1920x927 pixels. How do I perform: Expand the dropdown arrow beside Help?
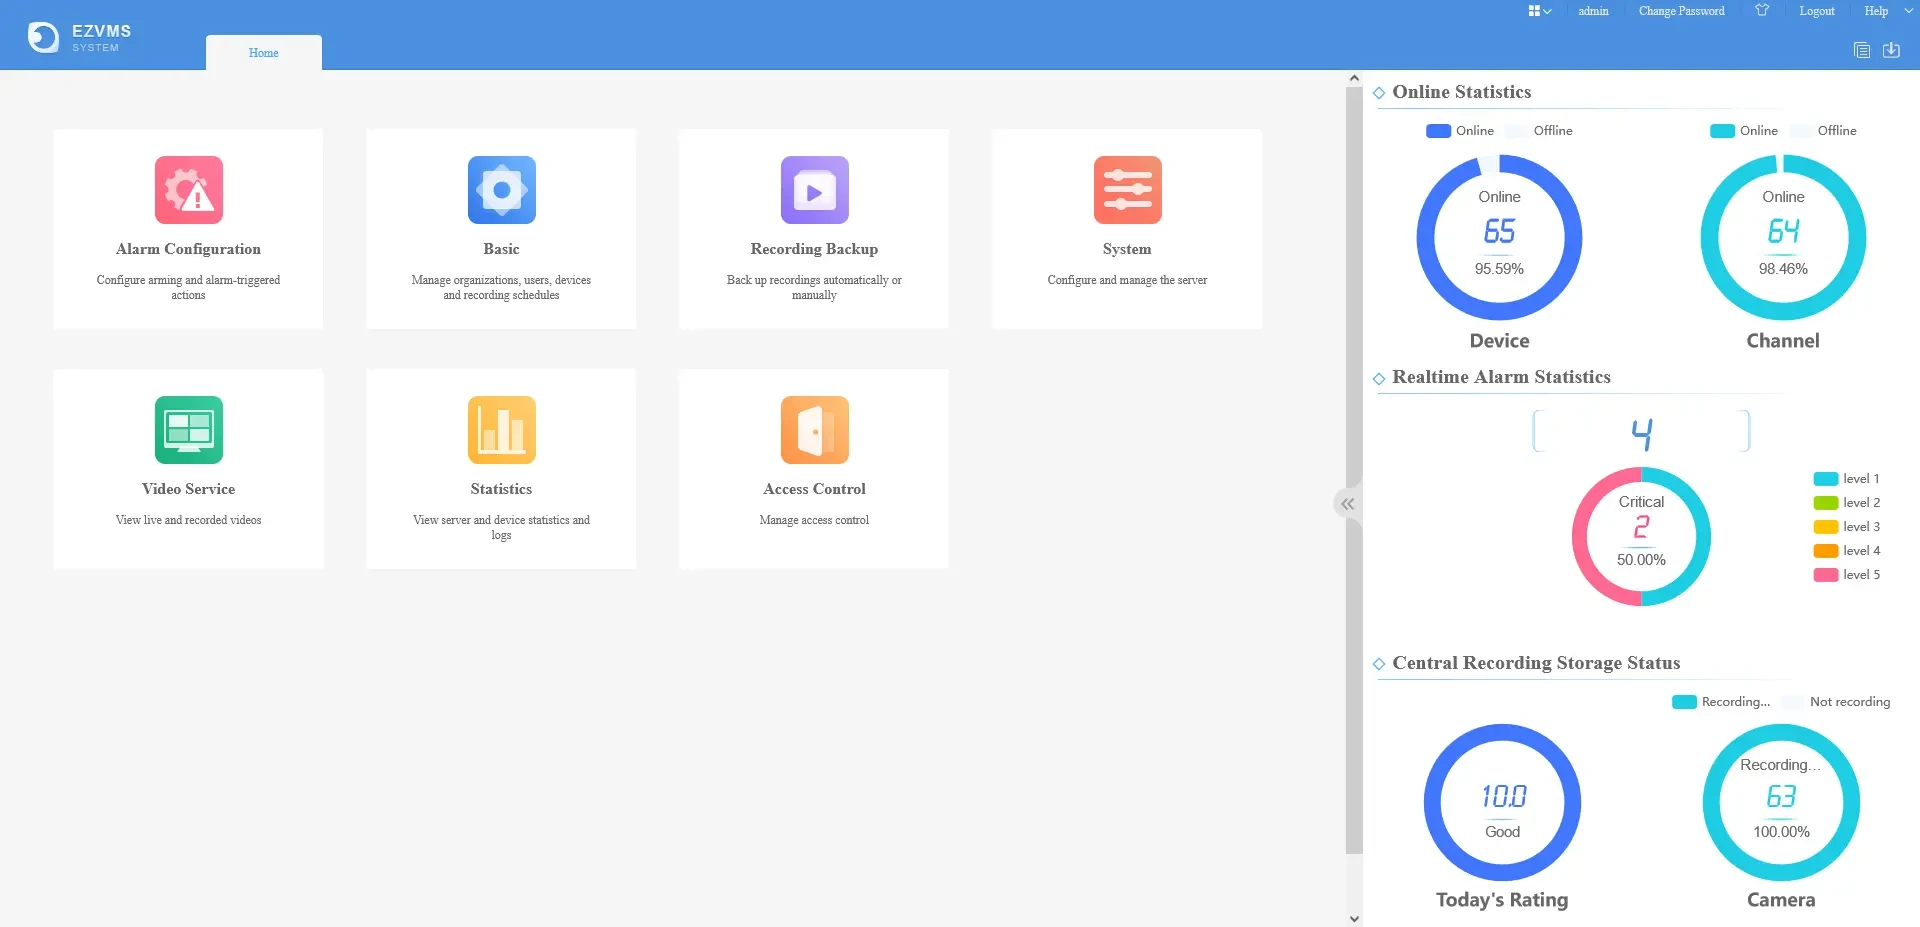[x=1907, y=11]
